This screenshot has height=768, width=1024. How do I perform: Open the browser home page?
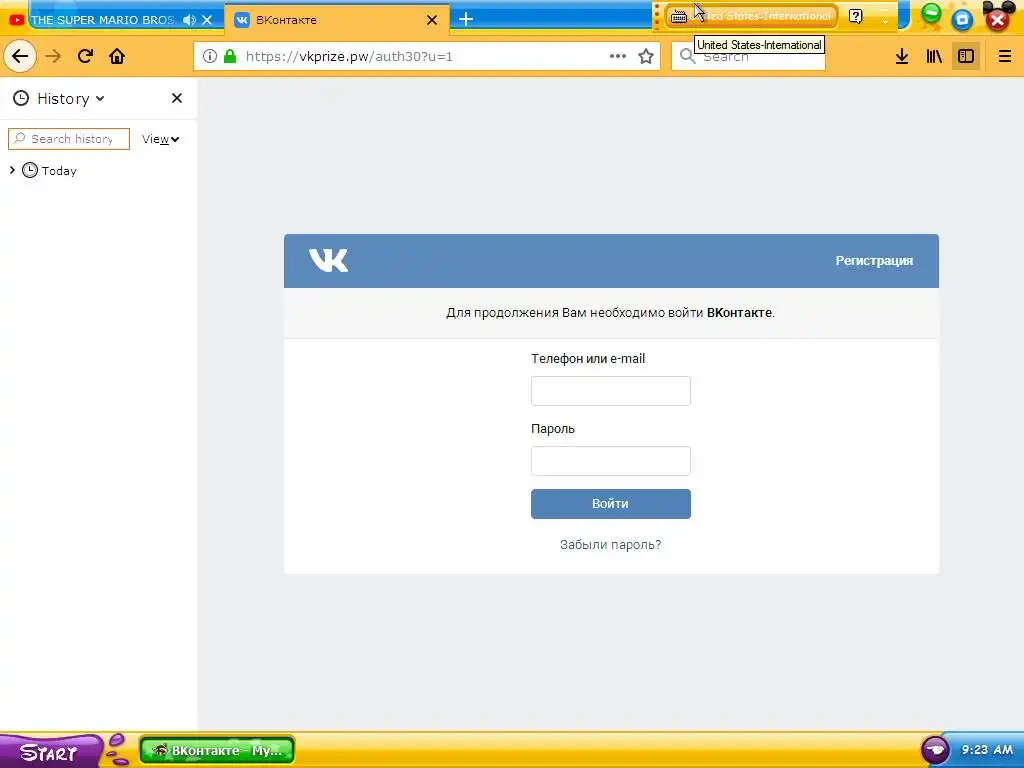point(117,56)
